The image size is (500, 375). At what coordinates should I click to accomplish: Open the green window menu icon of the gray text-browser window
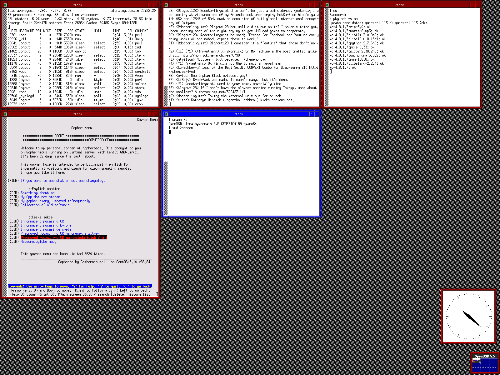5,114
